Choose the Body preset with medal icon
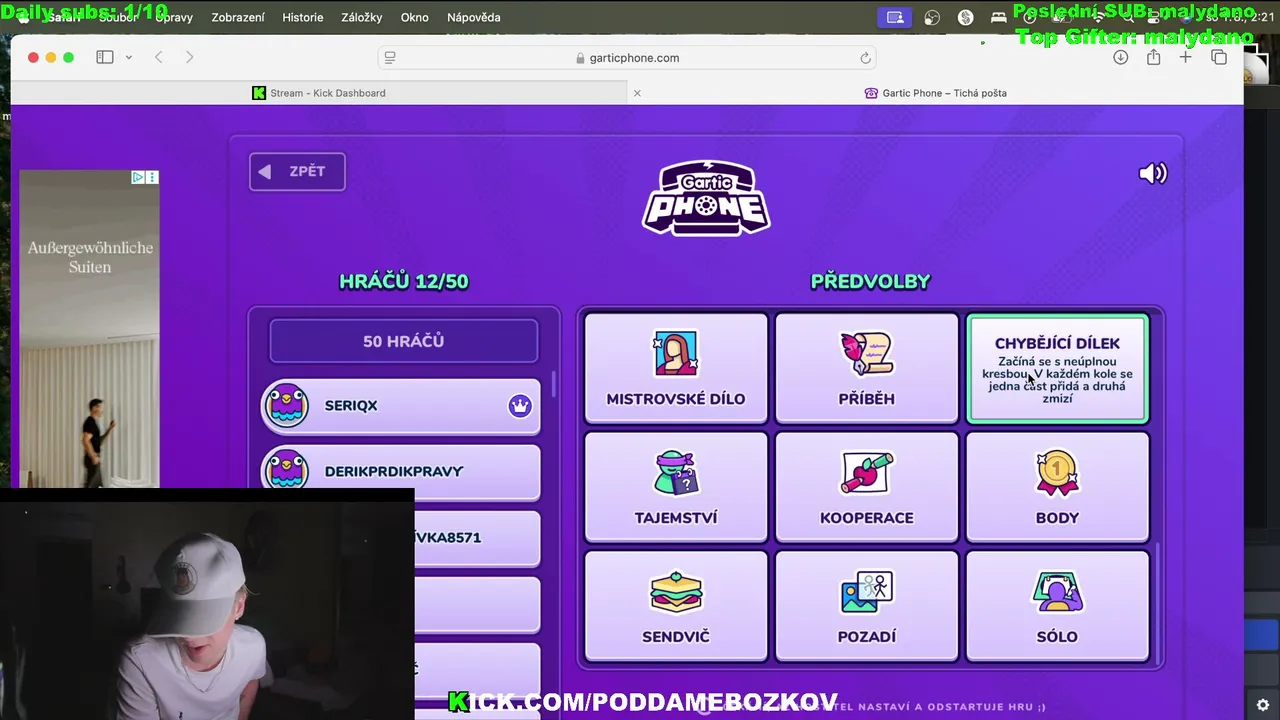Screen dimensions: 1280x720 pyautogui.click(x=1057, y=487)
